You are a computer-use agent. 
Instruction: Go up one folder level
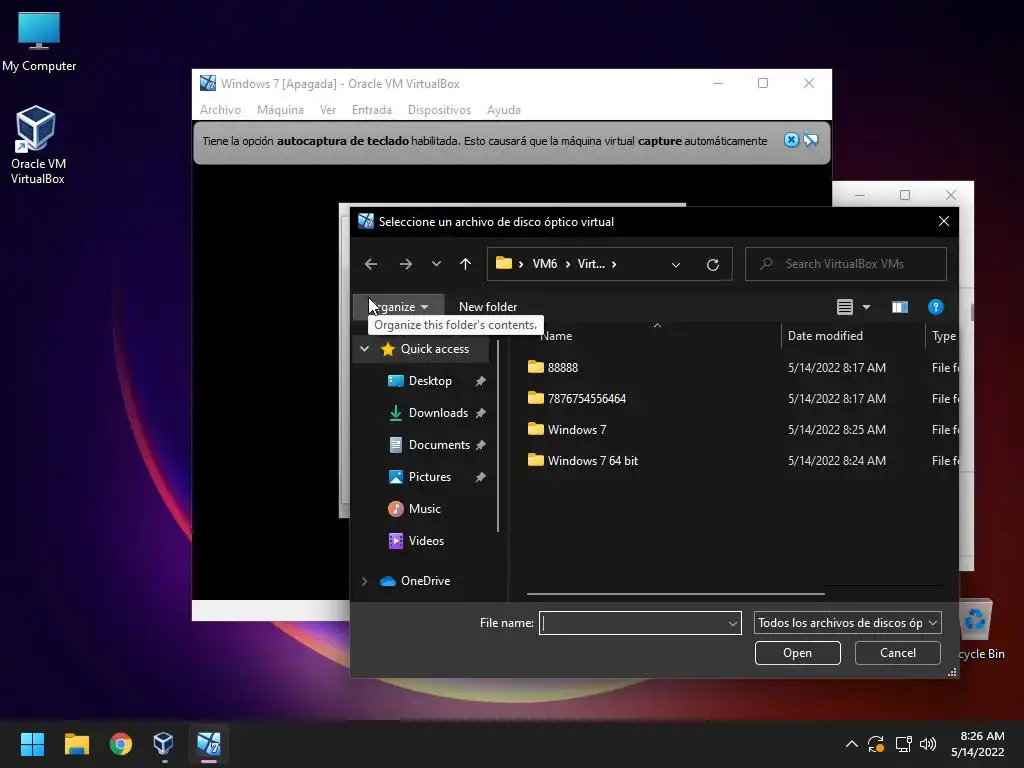(465, 264)
